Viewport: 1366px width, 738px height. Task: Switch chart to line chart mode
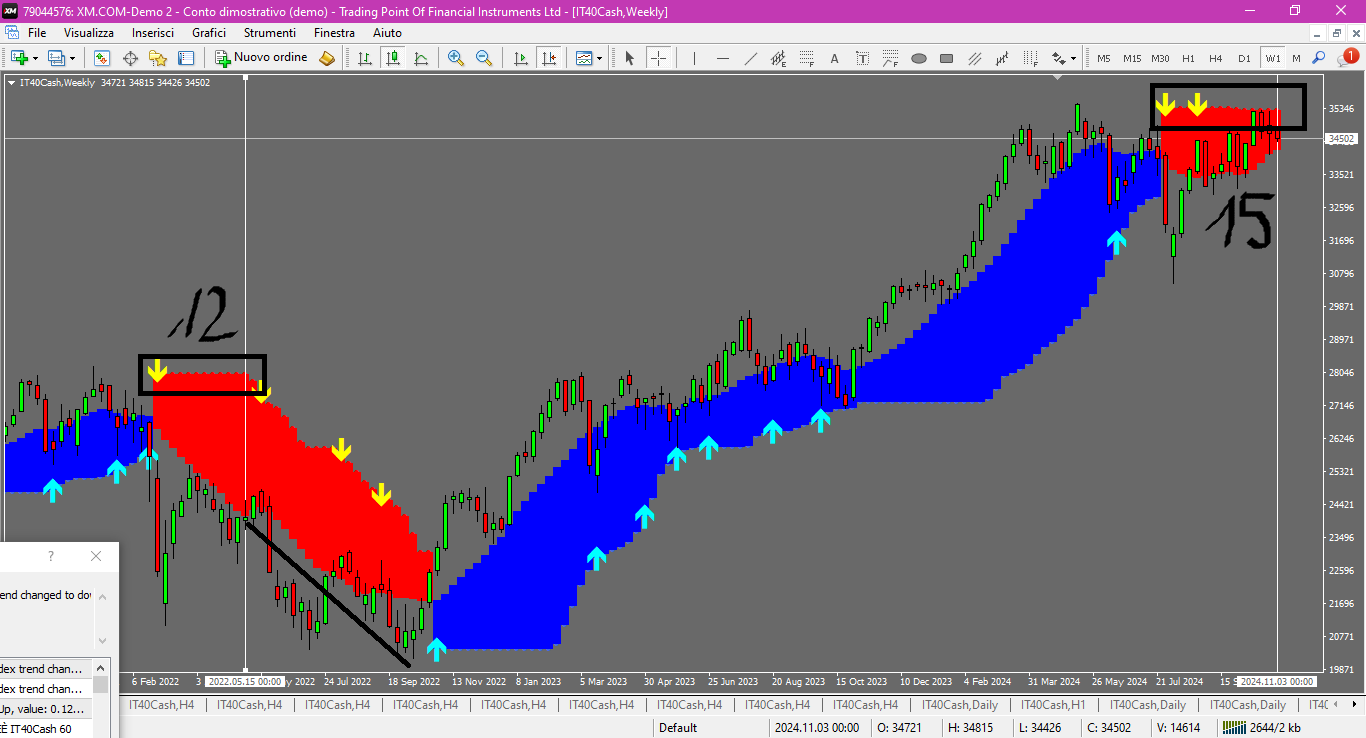tap(421, 58)
